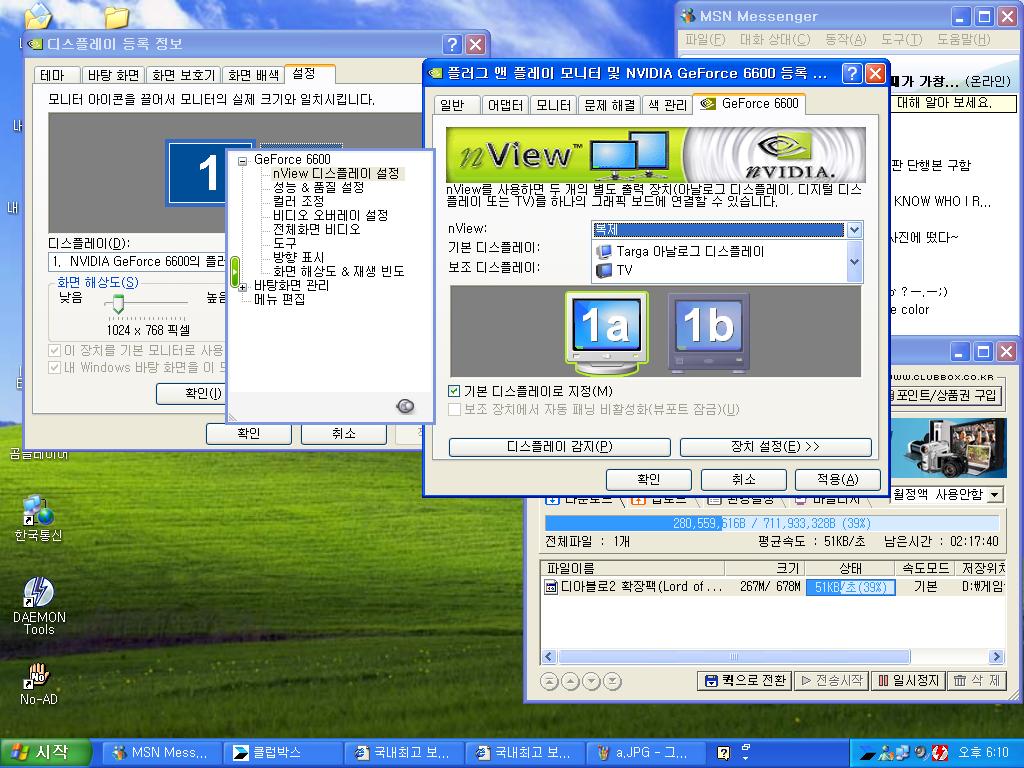Toggle the 이 장치를 기본 모니터로 사용 checkbox

55,351
